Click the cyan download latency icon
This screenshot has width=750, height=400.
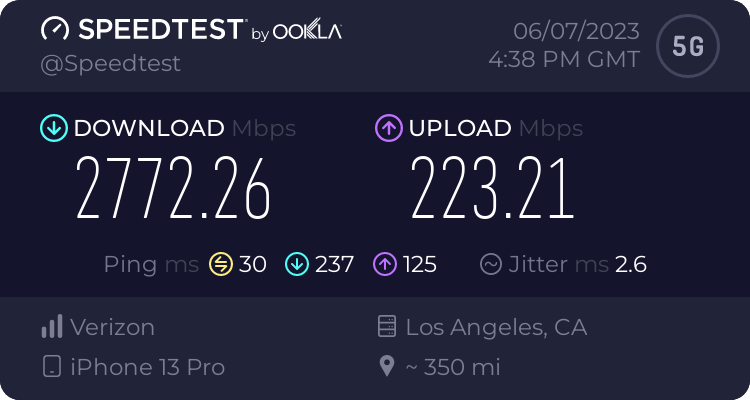[297, 265]
